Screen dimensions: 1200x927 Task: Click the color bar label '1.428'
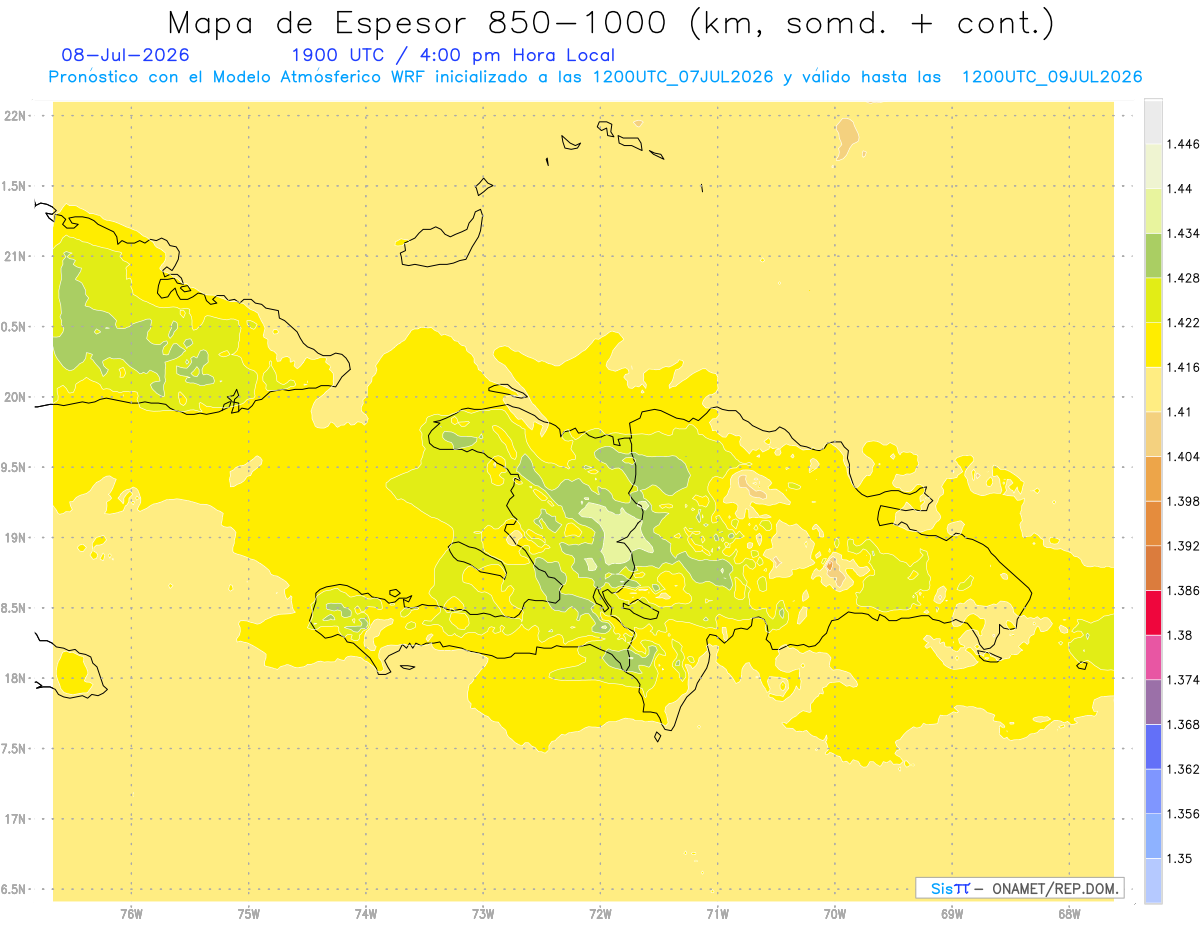tap(1183, 278)
